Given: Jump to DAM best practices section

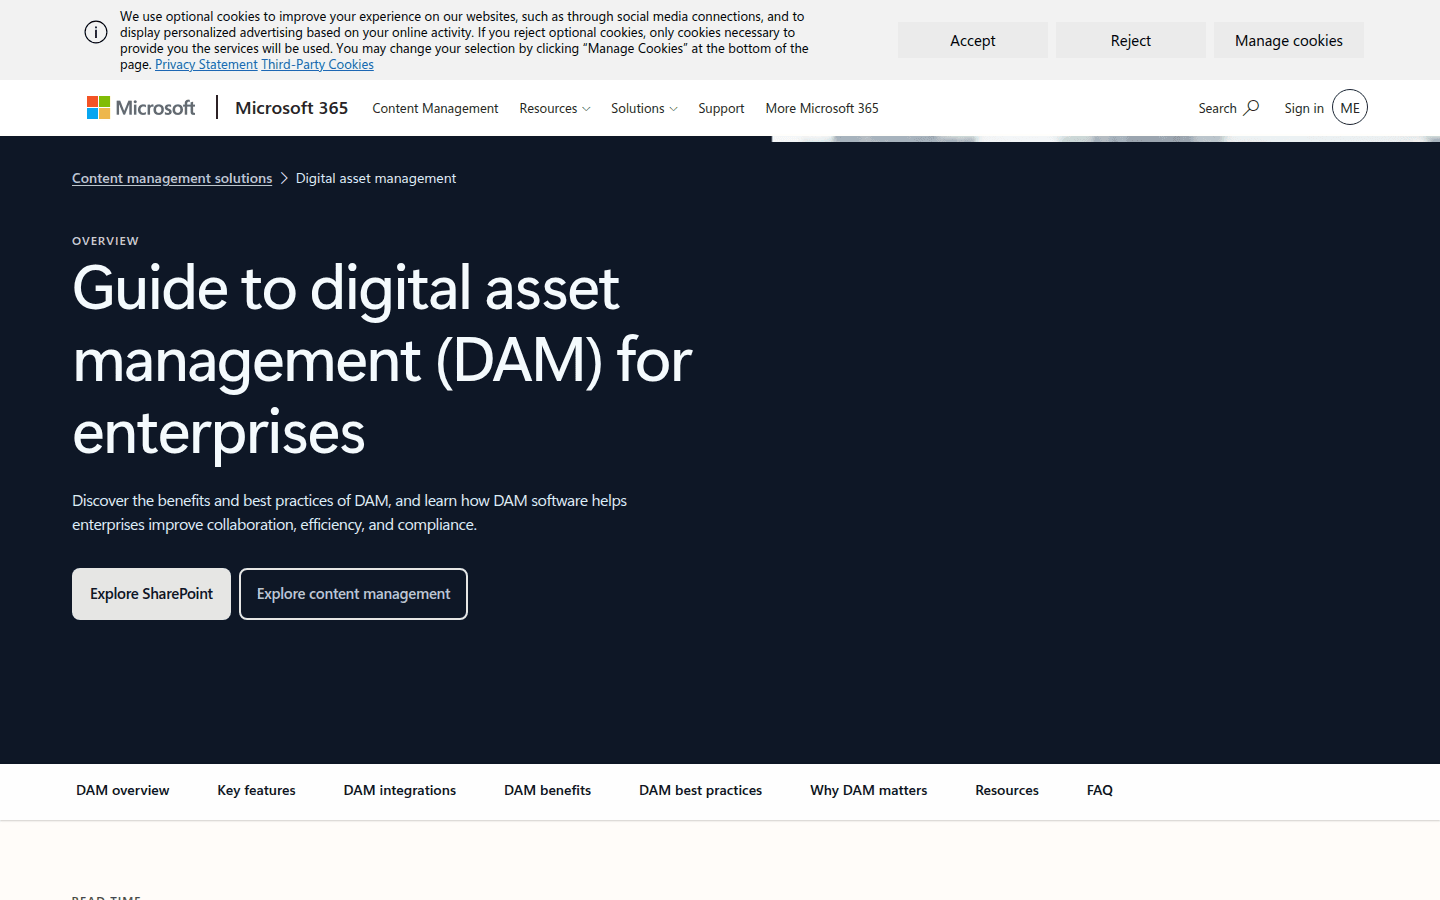Looking at the screenshot, I should coord(700,790).
